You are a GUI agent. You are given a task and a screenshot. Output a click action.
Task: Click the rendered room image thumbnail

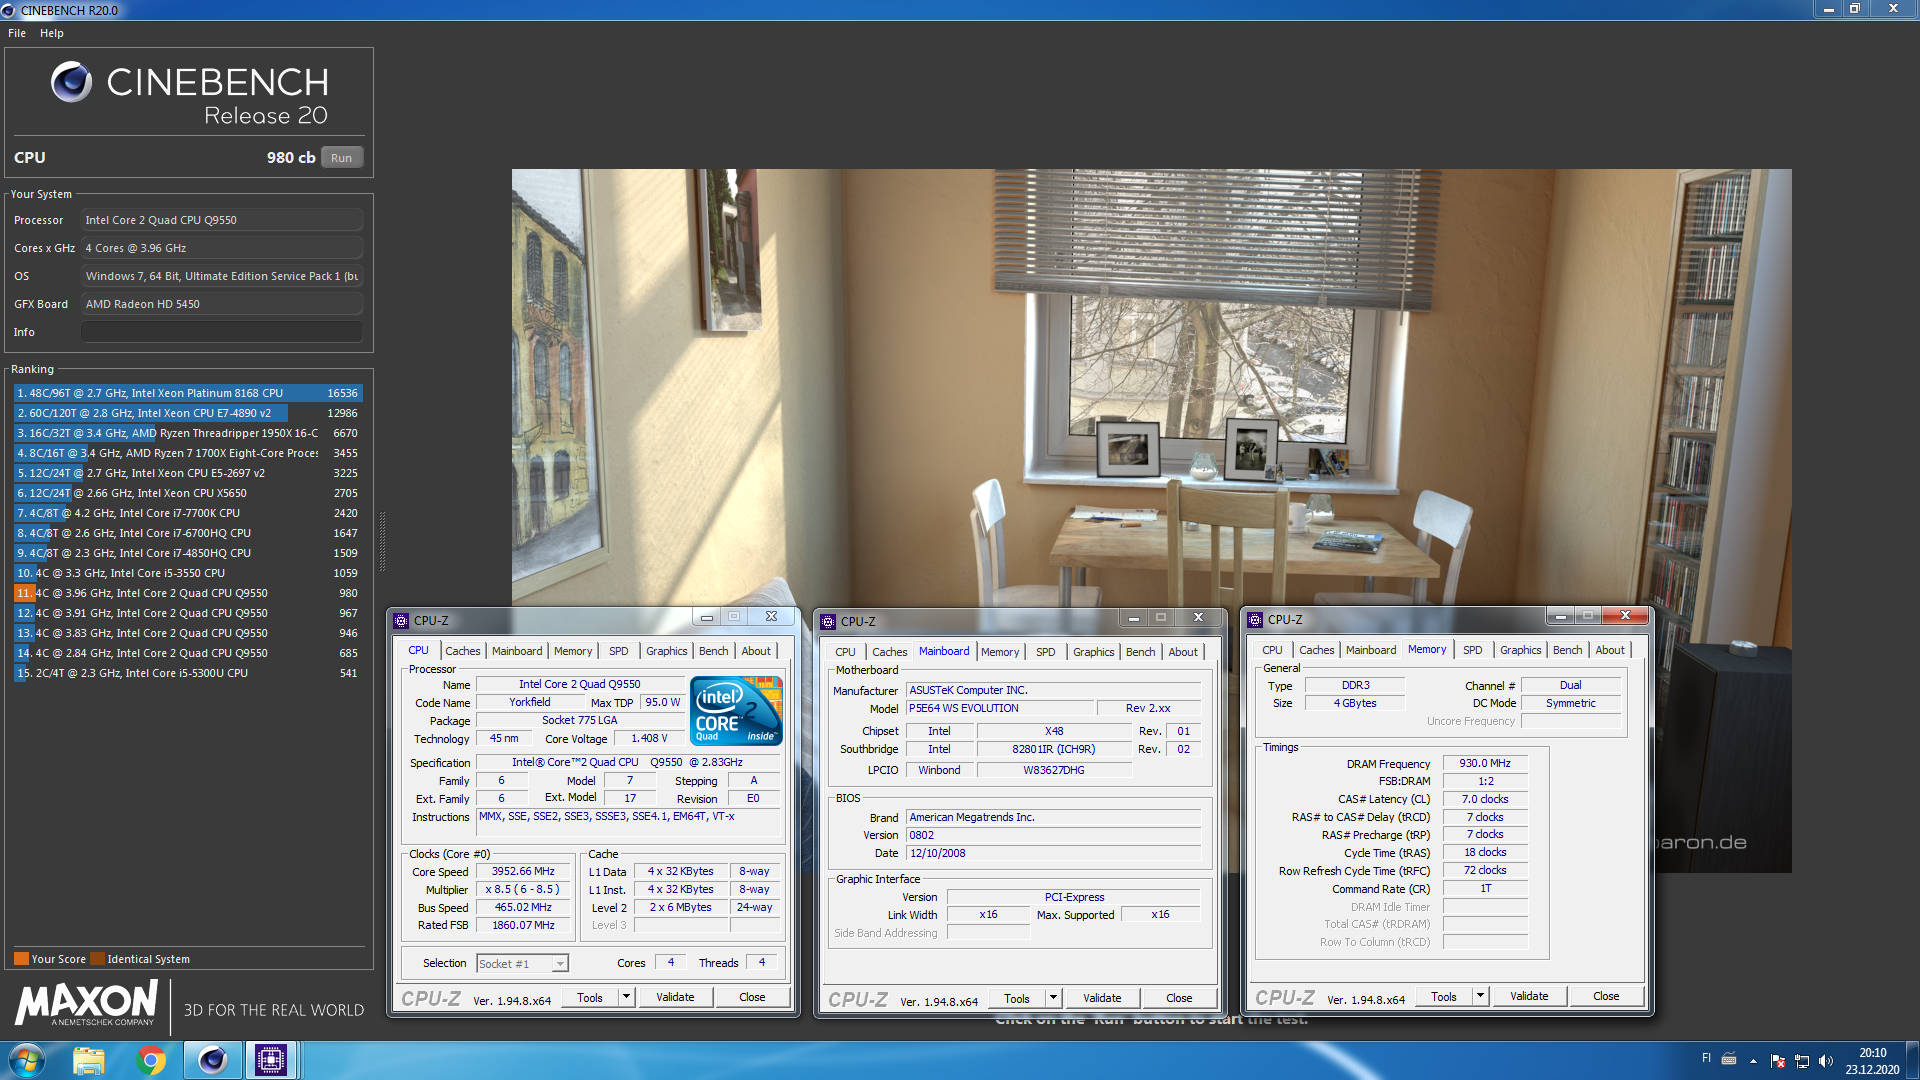[1151, 520]
